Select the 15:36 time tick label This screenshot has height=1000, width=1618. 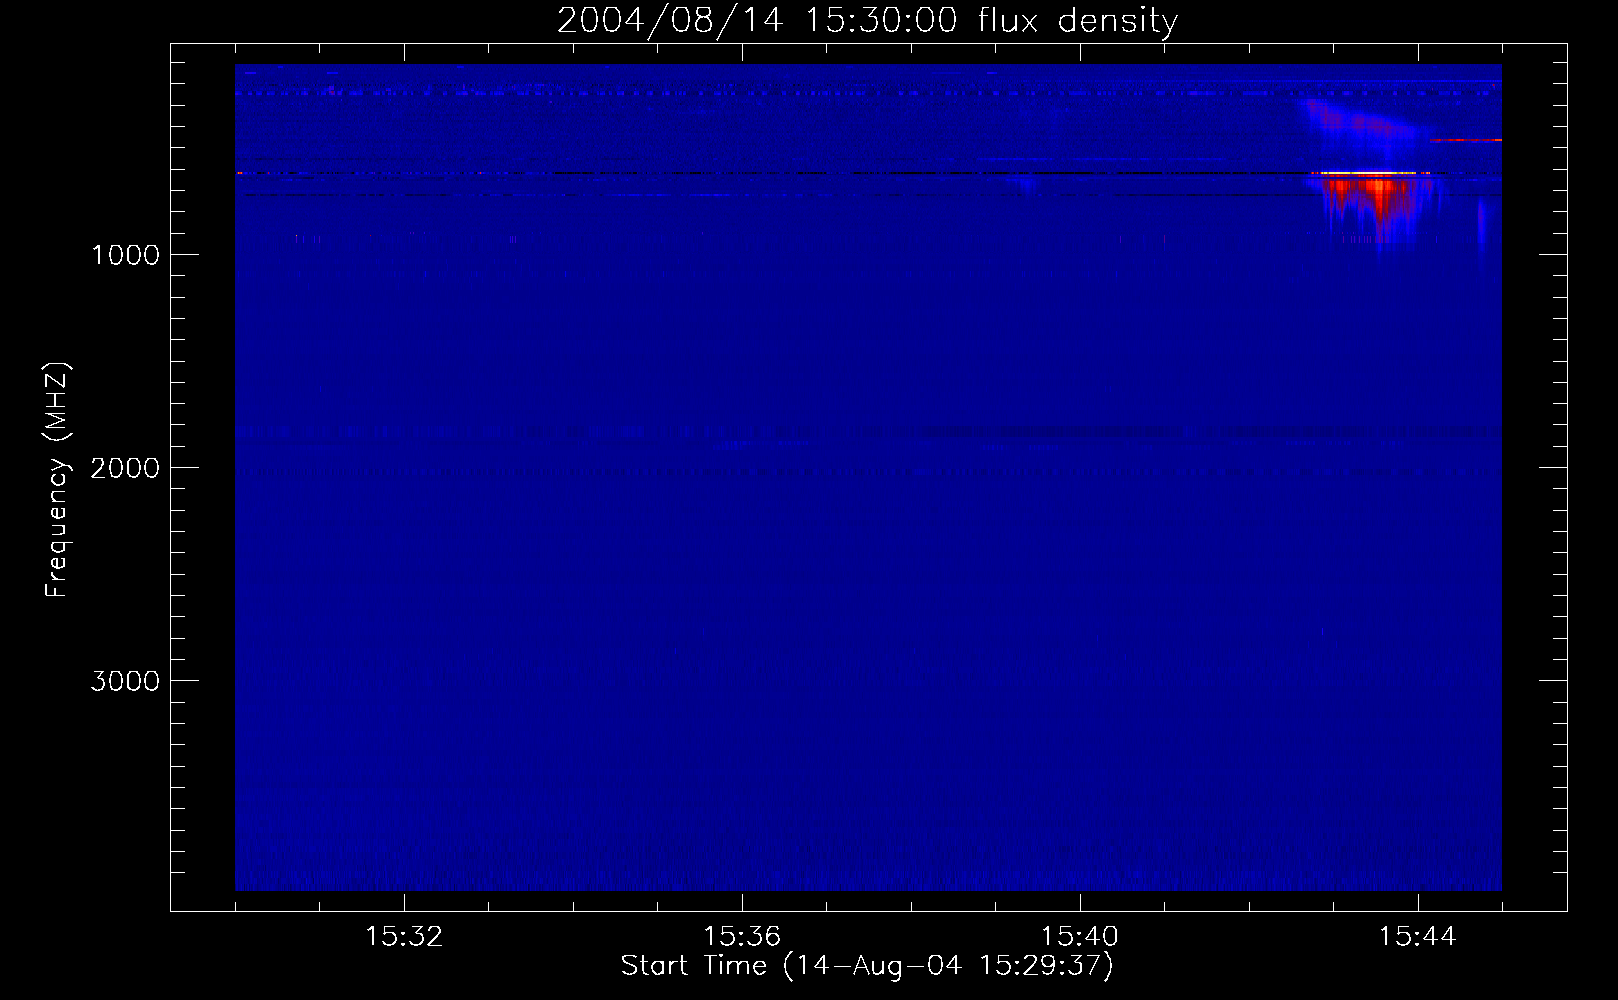742,937
